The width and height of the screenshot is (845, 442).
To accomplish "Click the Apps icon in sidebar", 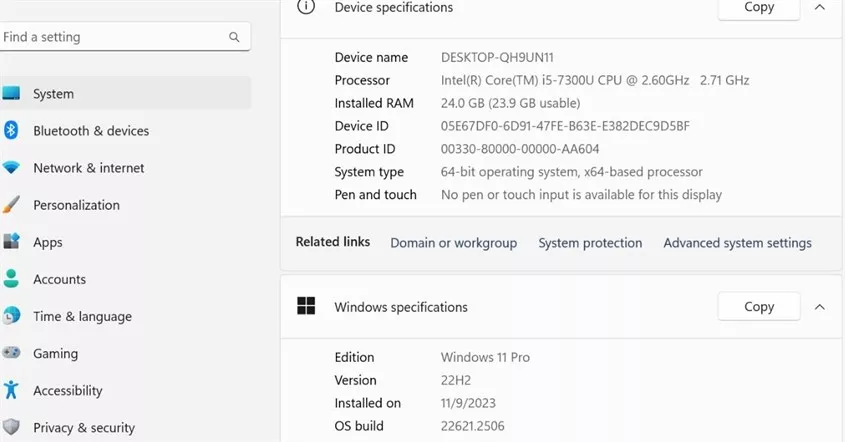I will click(x=11, y=242).
